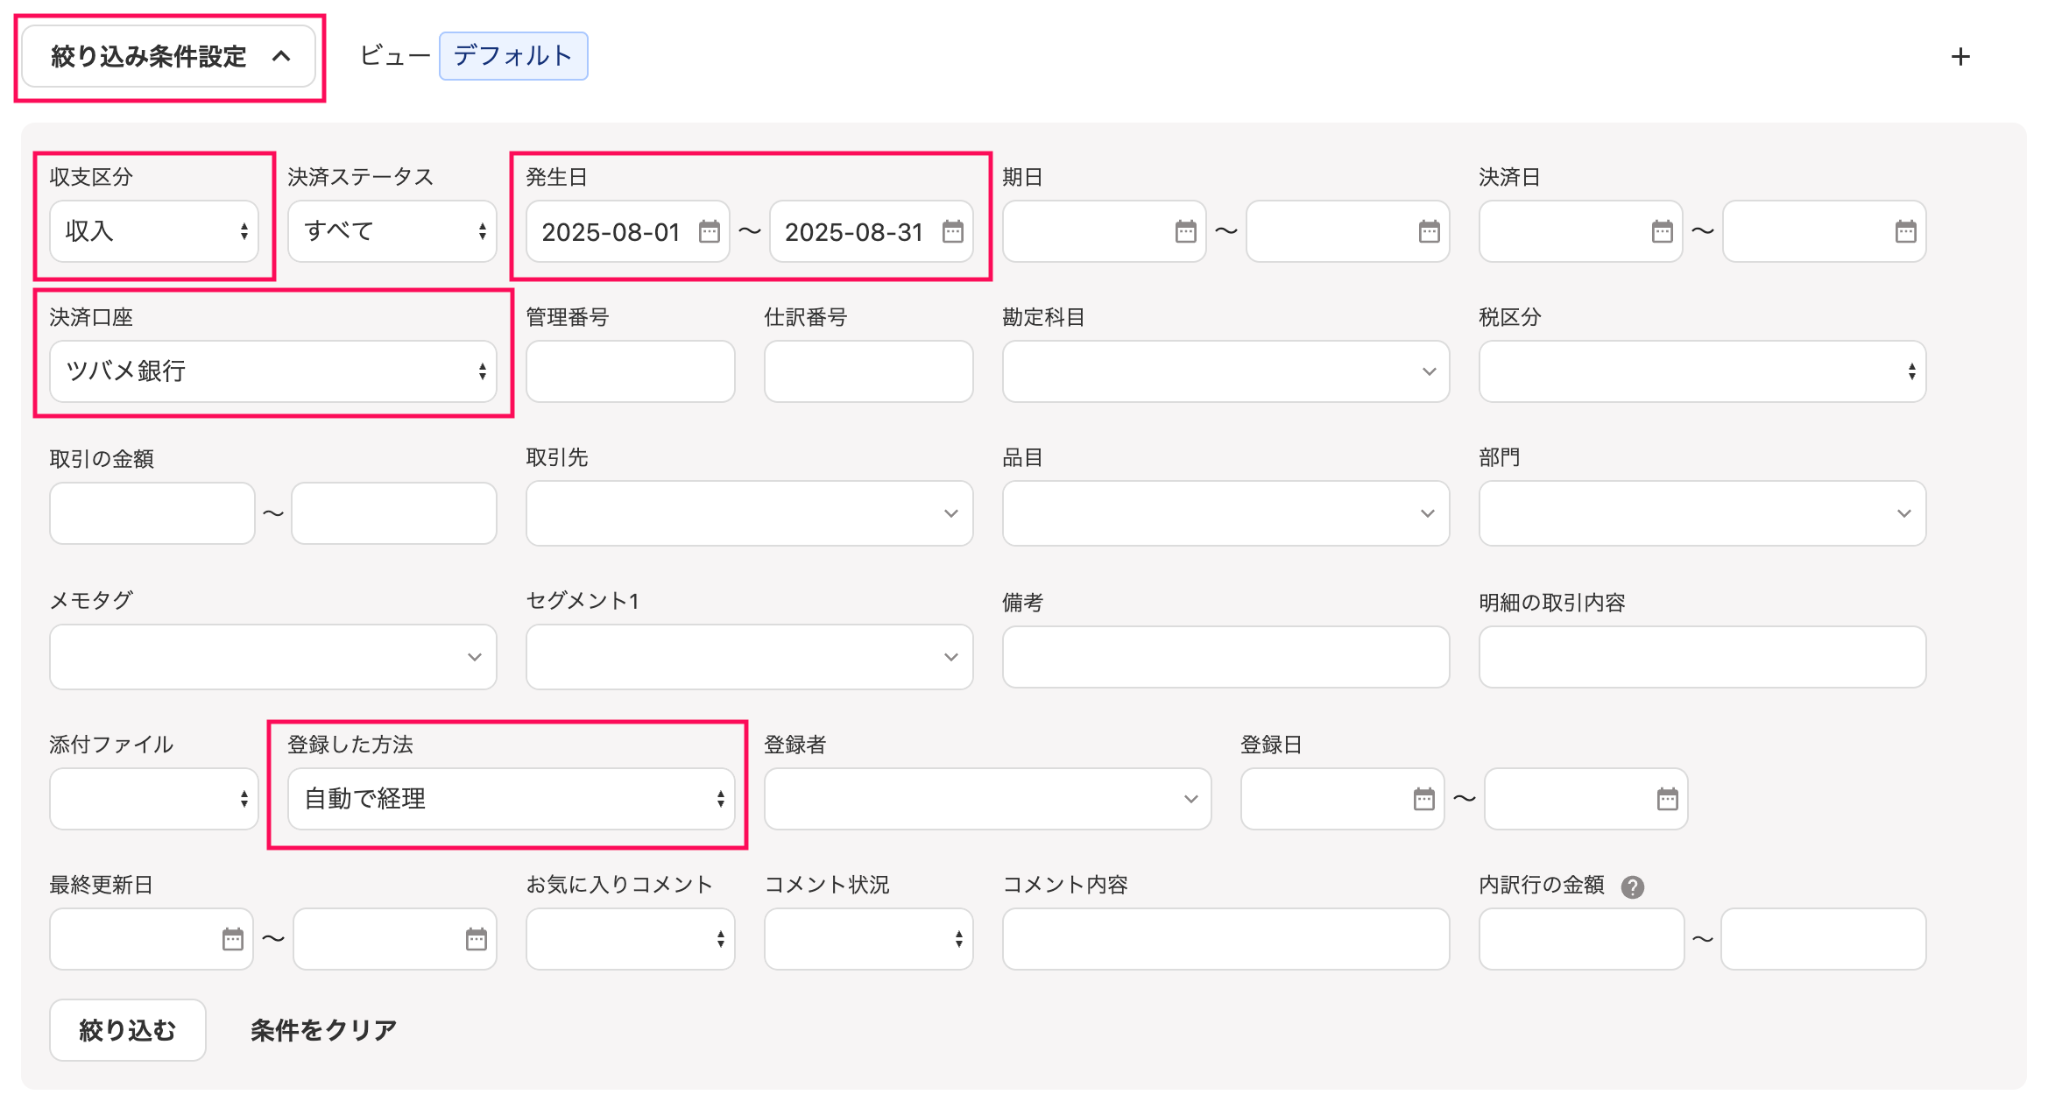
Task: Select the デフォルト view tab
Action: click(x=513, y=56)
